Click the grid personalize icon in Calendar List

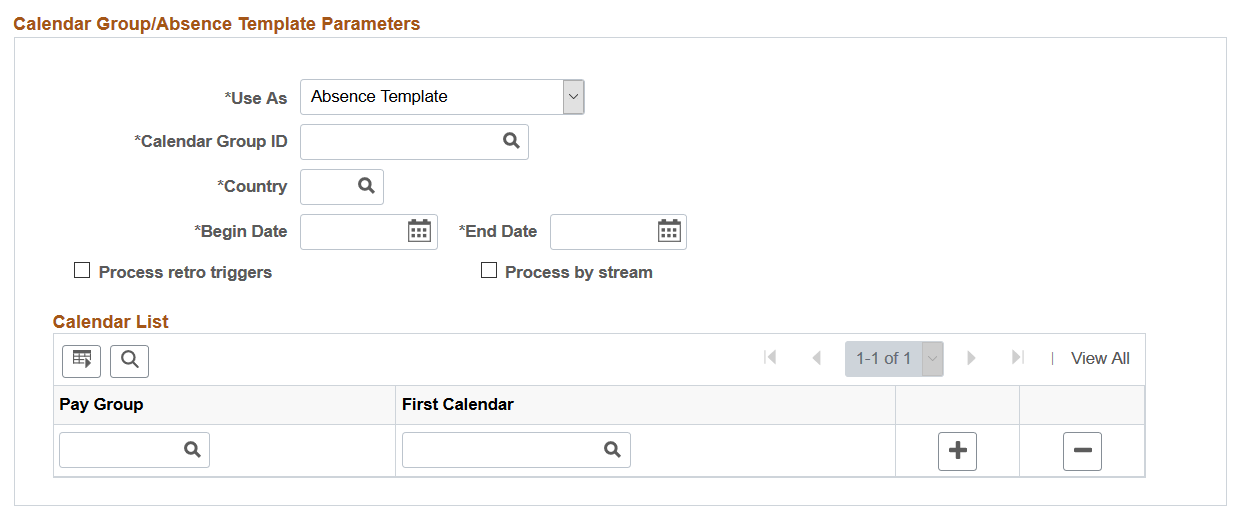(x=81, y=360)
